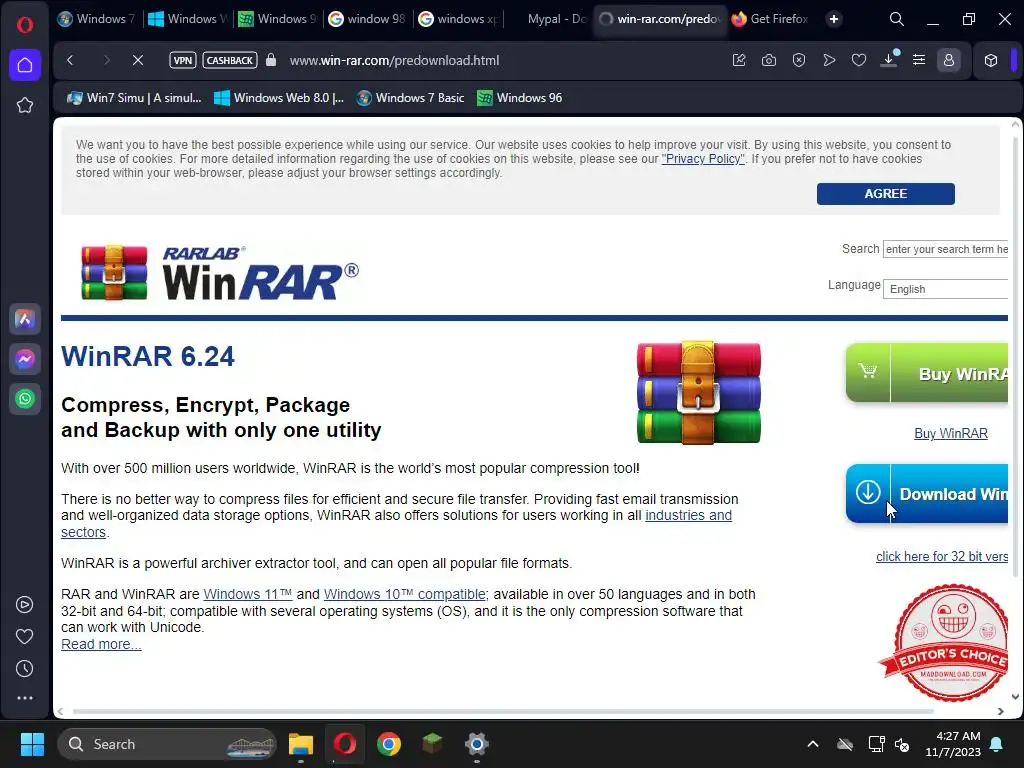Click the green Buy WinRAR button
Viewport: 1024px width, 768px height.
(x=927, y=373)
